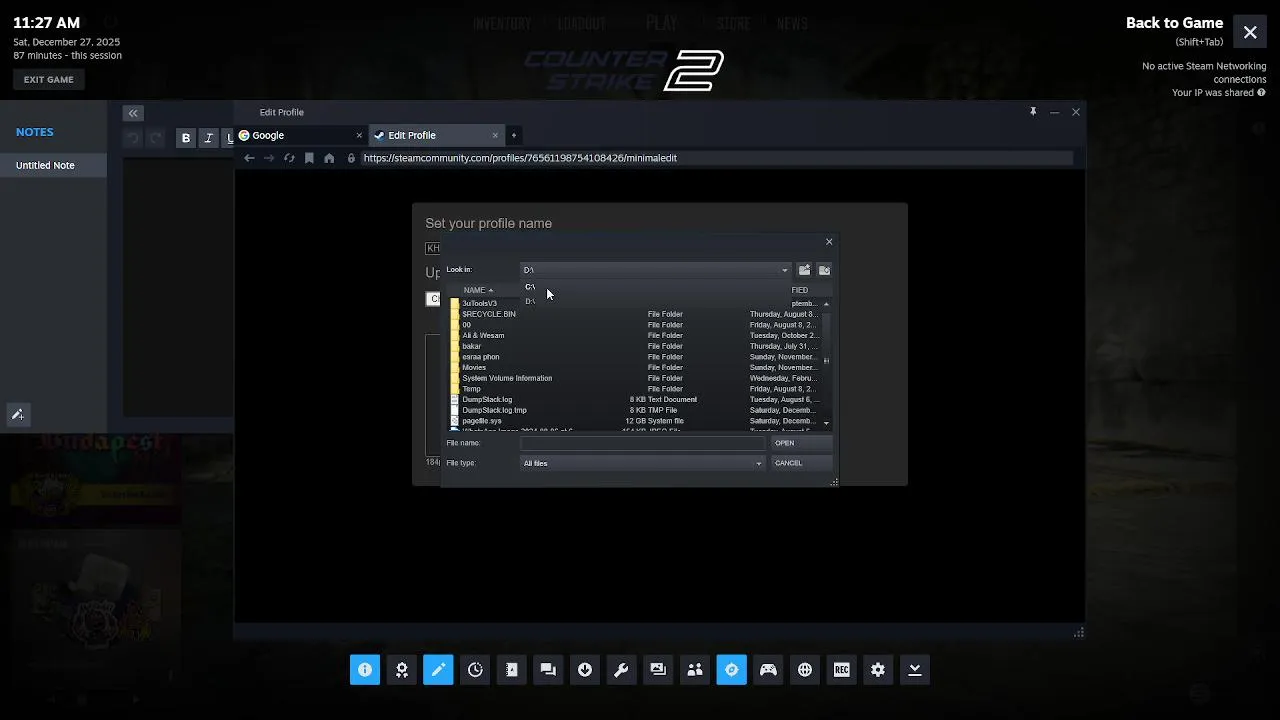
Task: Switch to the Google browser tab
Action: [298, 135]
